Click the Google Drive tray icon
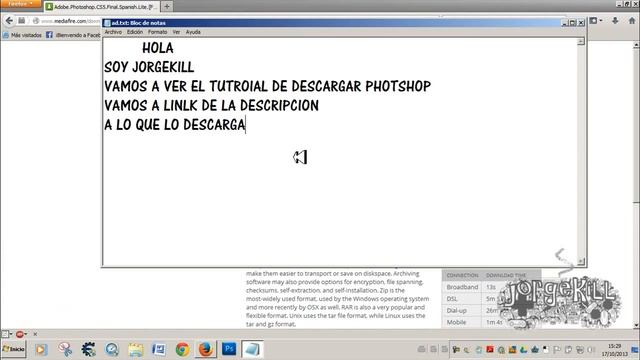This screenshot has height=360, width=640. point(524,349)
